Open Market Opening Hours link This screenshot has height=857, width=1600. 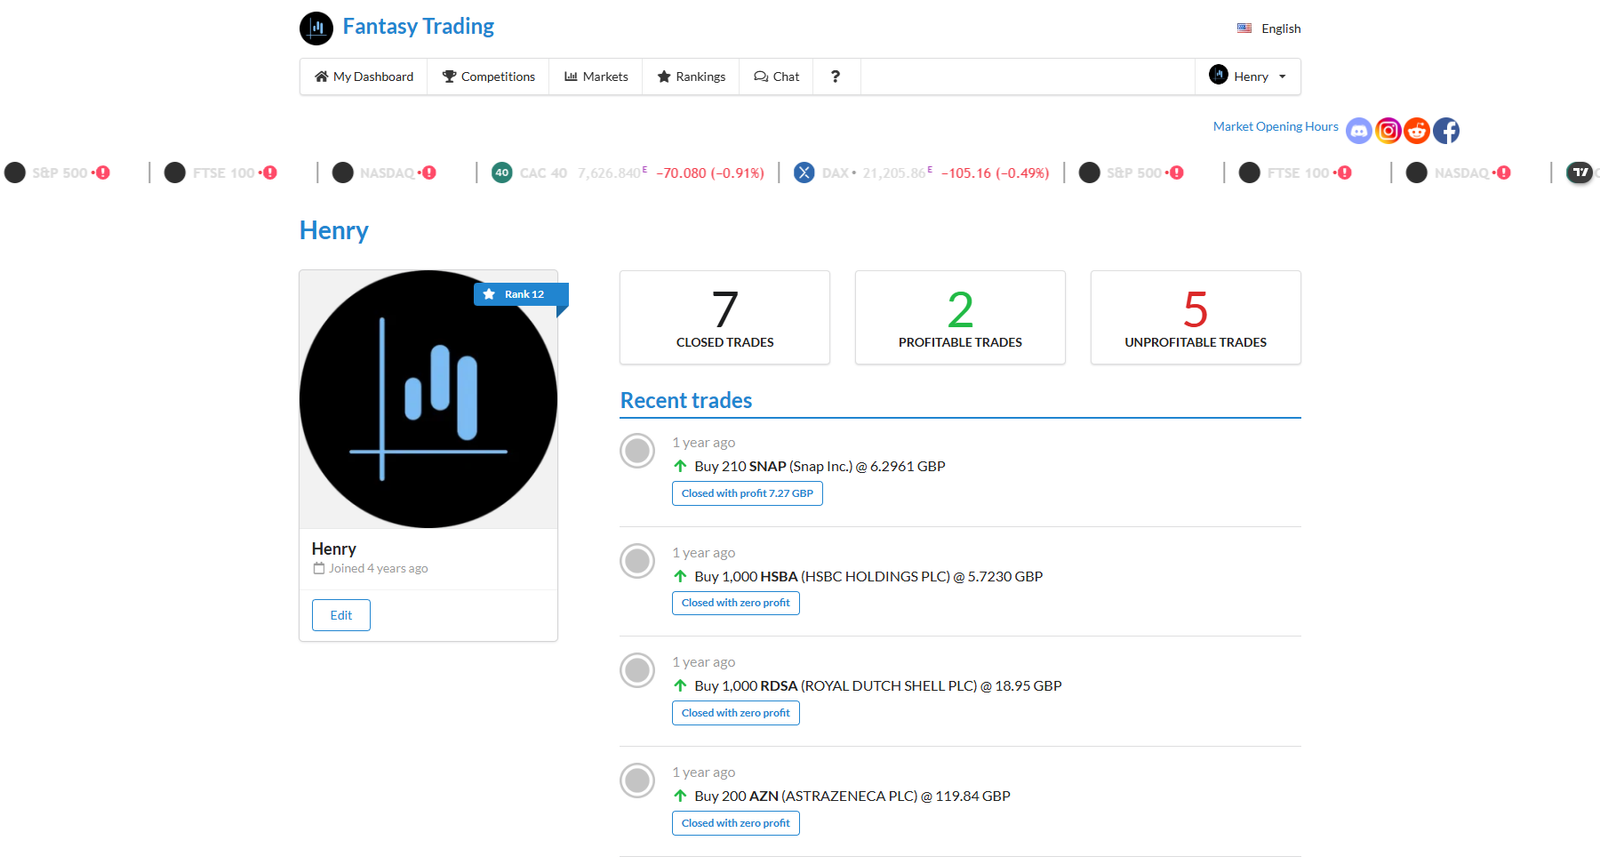click(x=1275, y=127)
